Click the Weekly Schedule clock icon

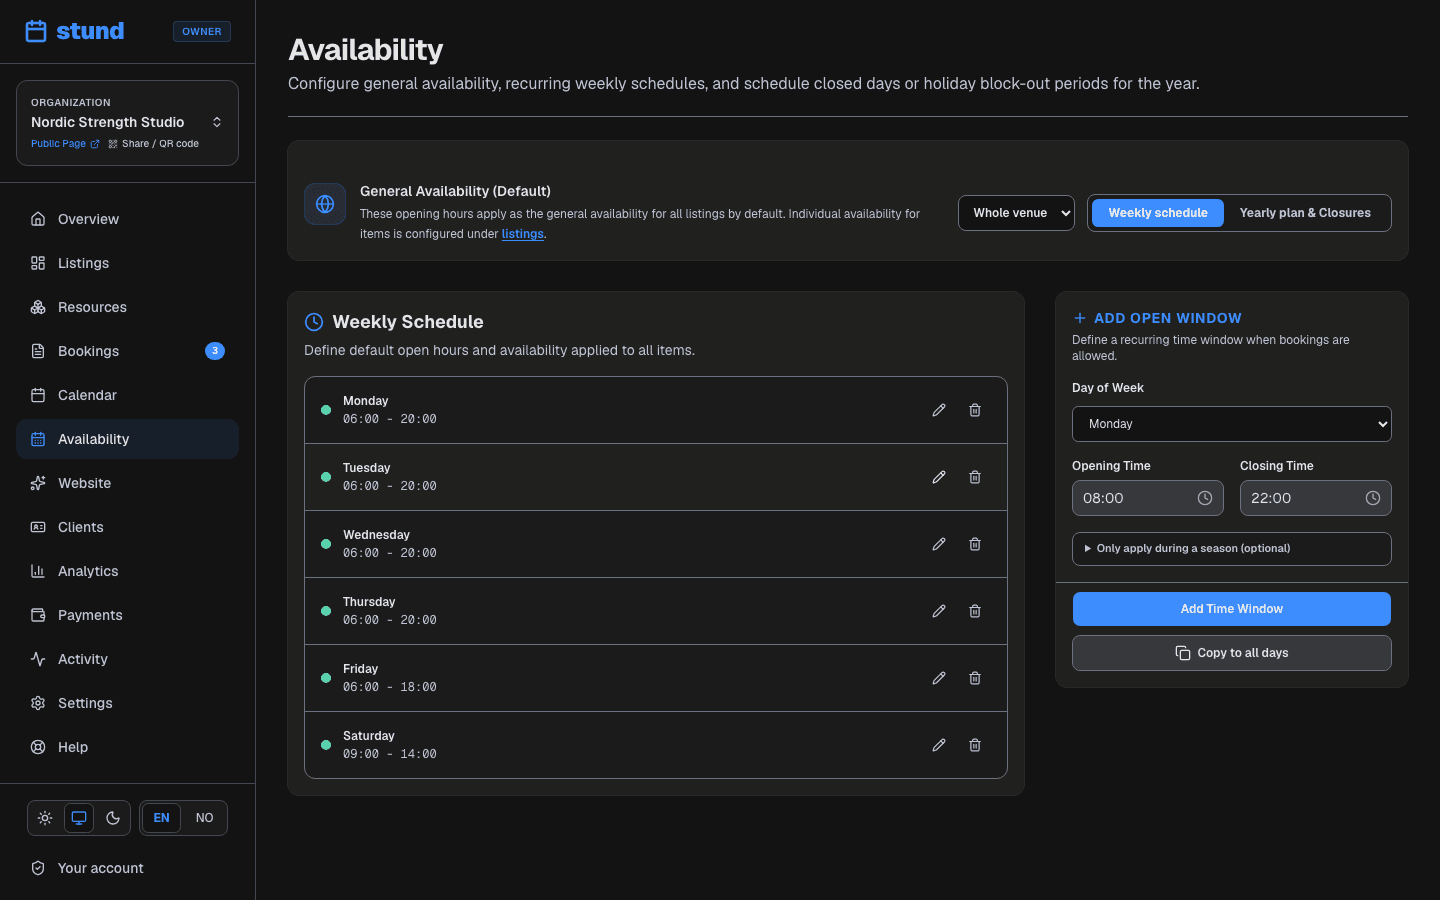314,322
